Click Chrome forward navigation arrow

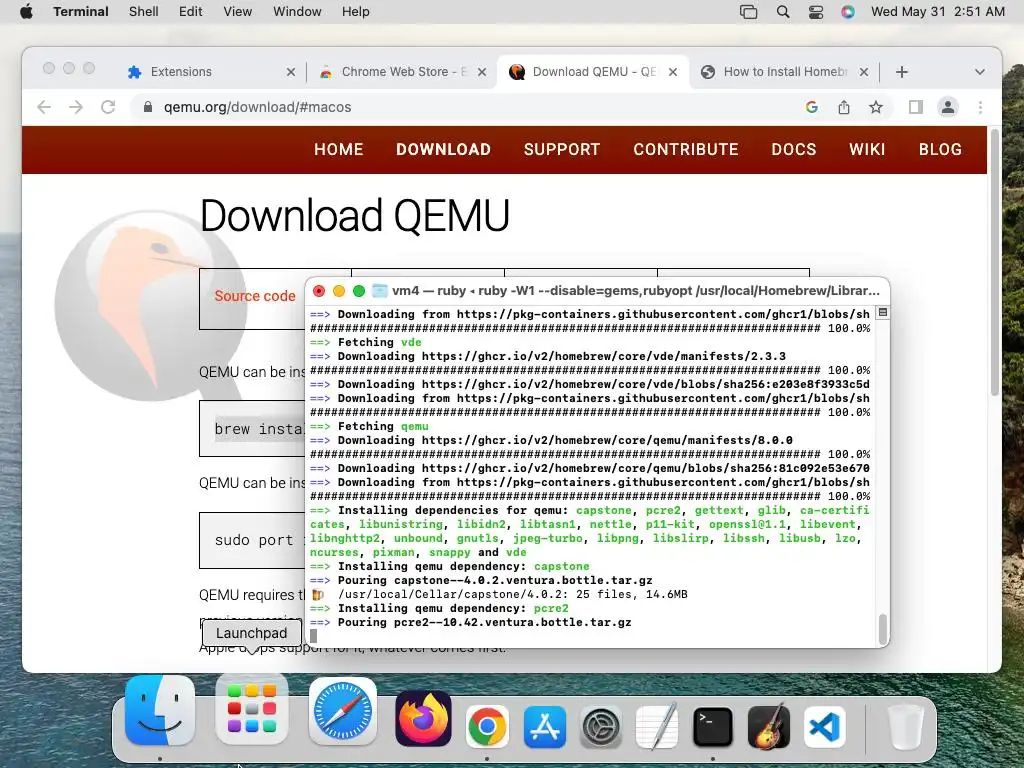(x=76, y=107)
